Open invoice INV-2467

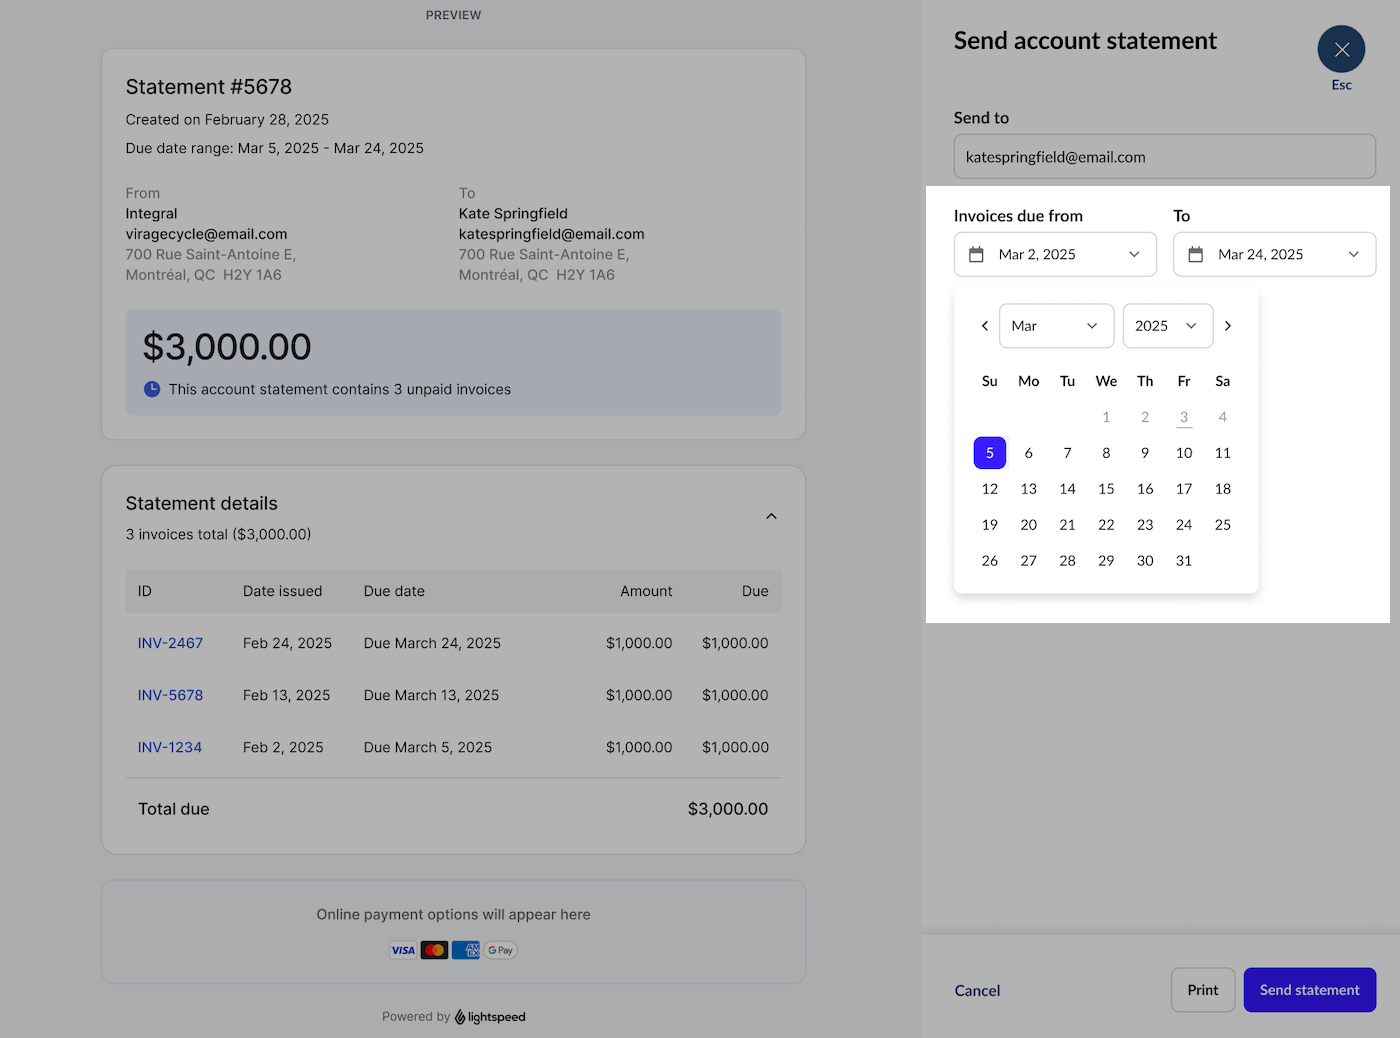click(x=170, y=643)
